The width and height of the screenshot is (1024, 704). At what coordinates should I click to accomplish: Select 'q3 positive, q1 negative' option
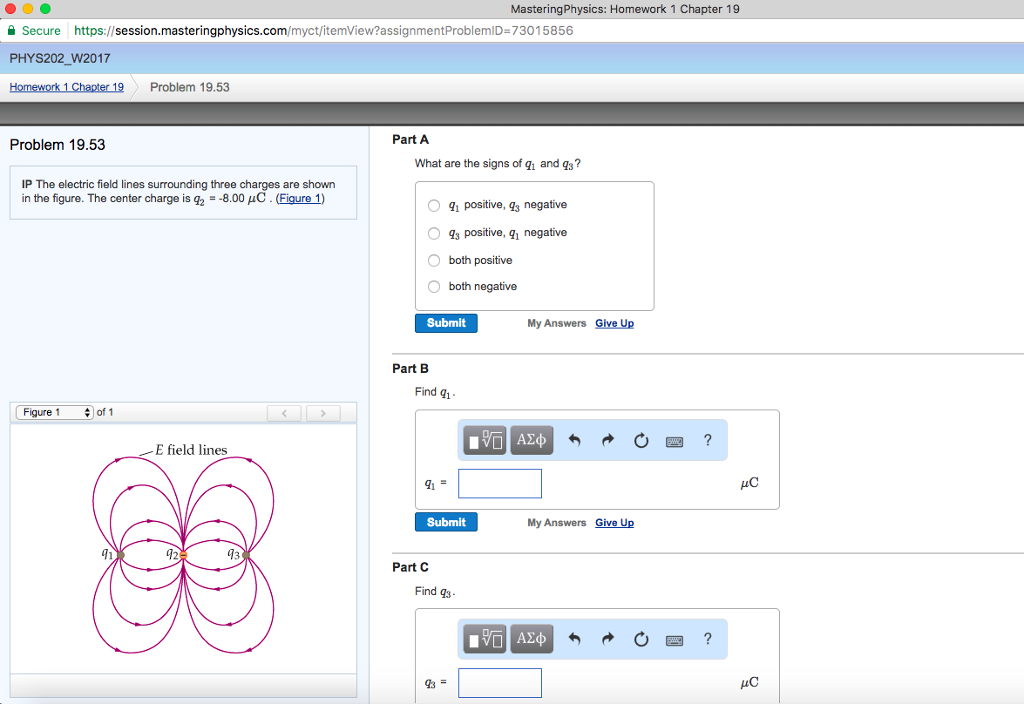(x=434, y=233)
